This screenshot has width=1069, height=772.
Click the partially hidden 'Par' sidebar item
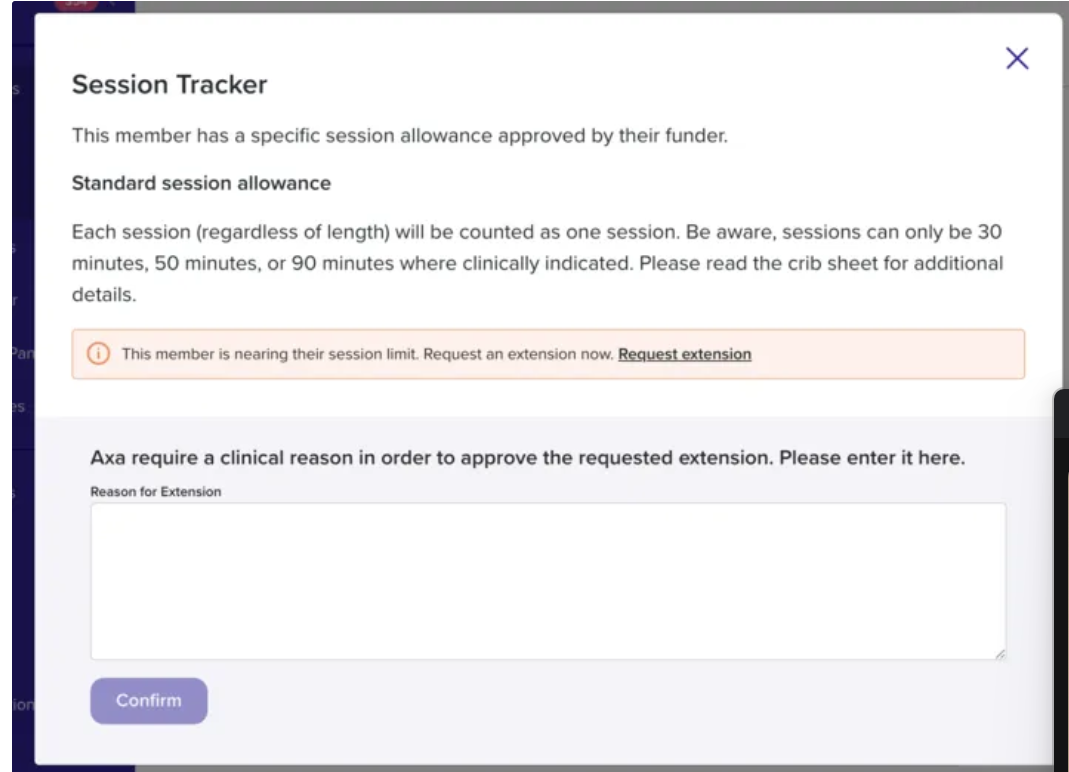(21, 352)
